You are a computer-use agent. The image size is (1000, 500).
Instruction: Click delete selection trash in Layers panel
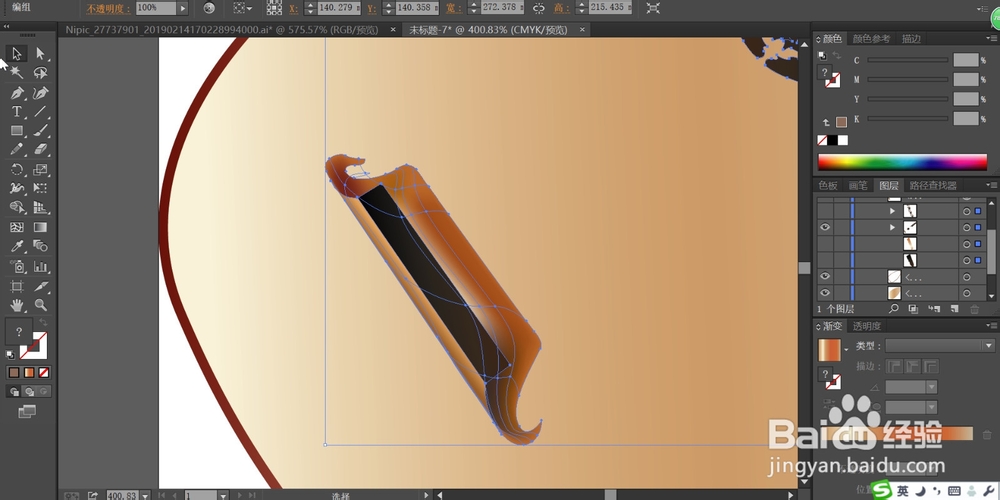pyautogui.click(x=974, y=309)
